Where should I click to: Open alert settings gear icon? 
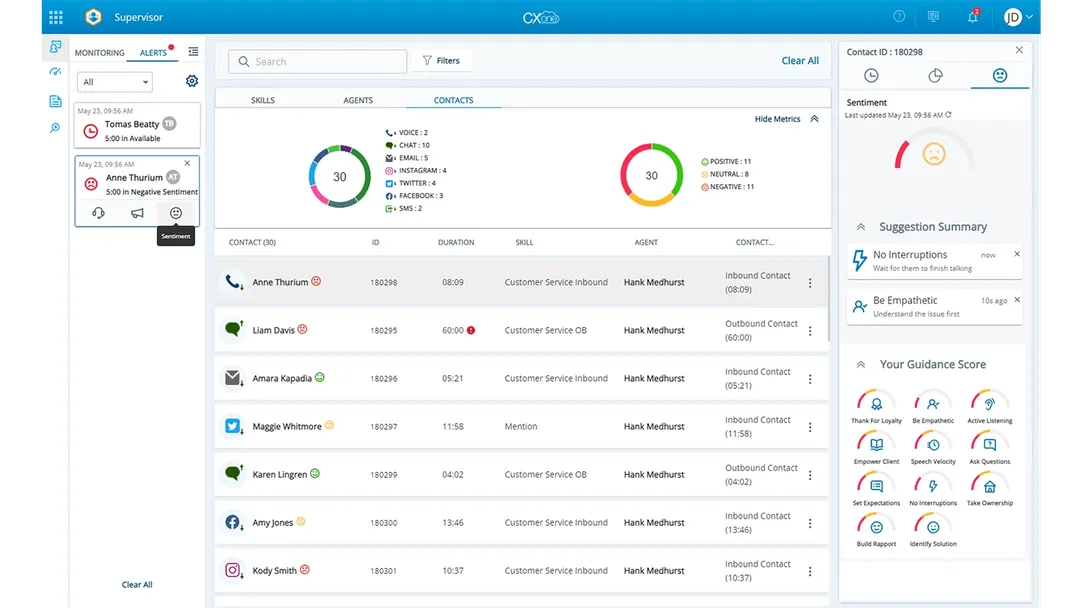(192, 81)
